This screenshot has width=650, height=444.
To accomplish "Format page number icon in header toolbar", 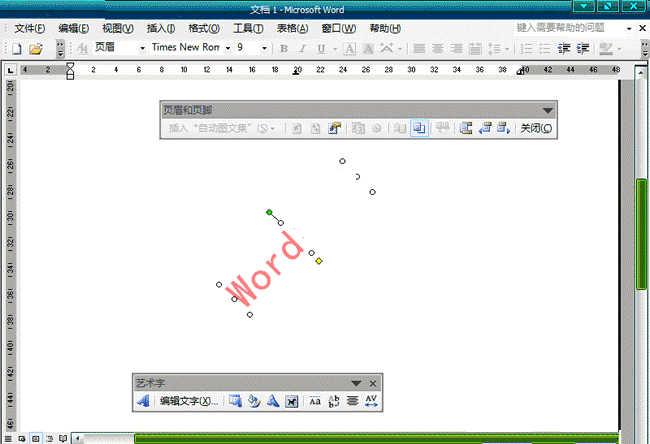I will tap(334, 128).
